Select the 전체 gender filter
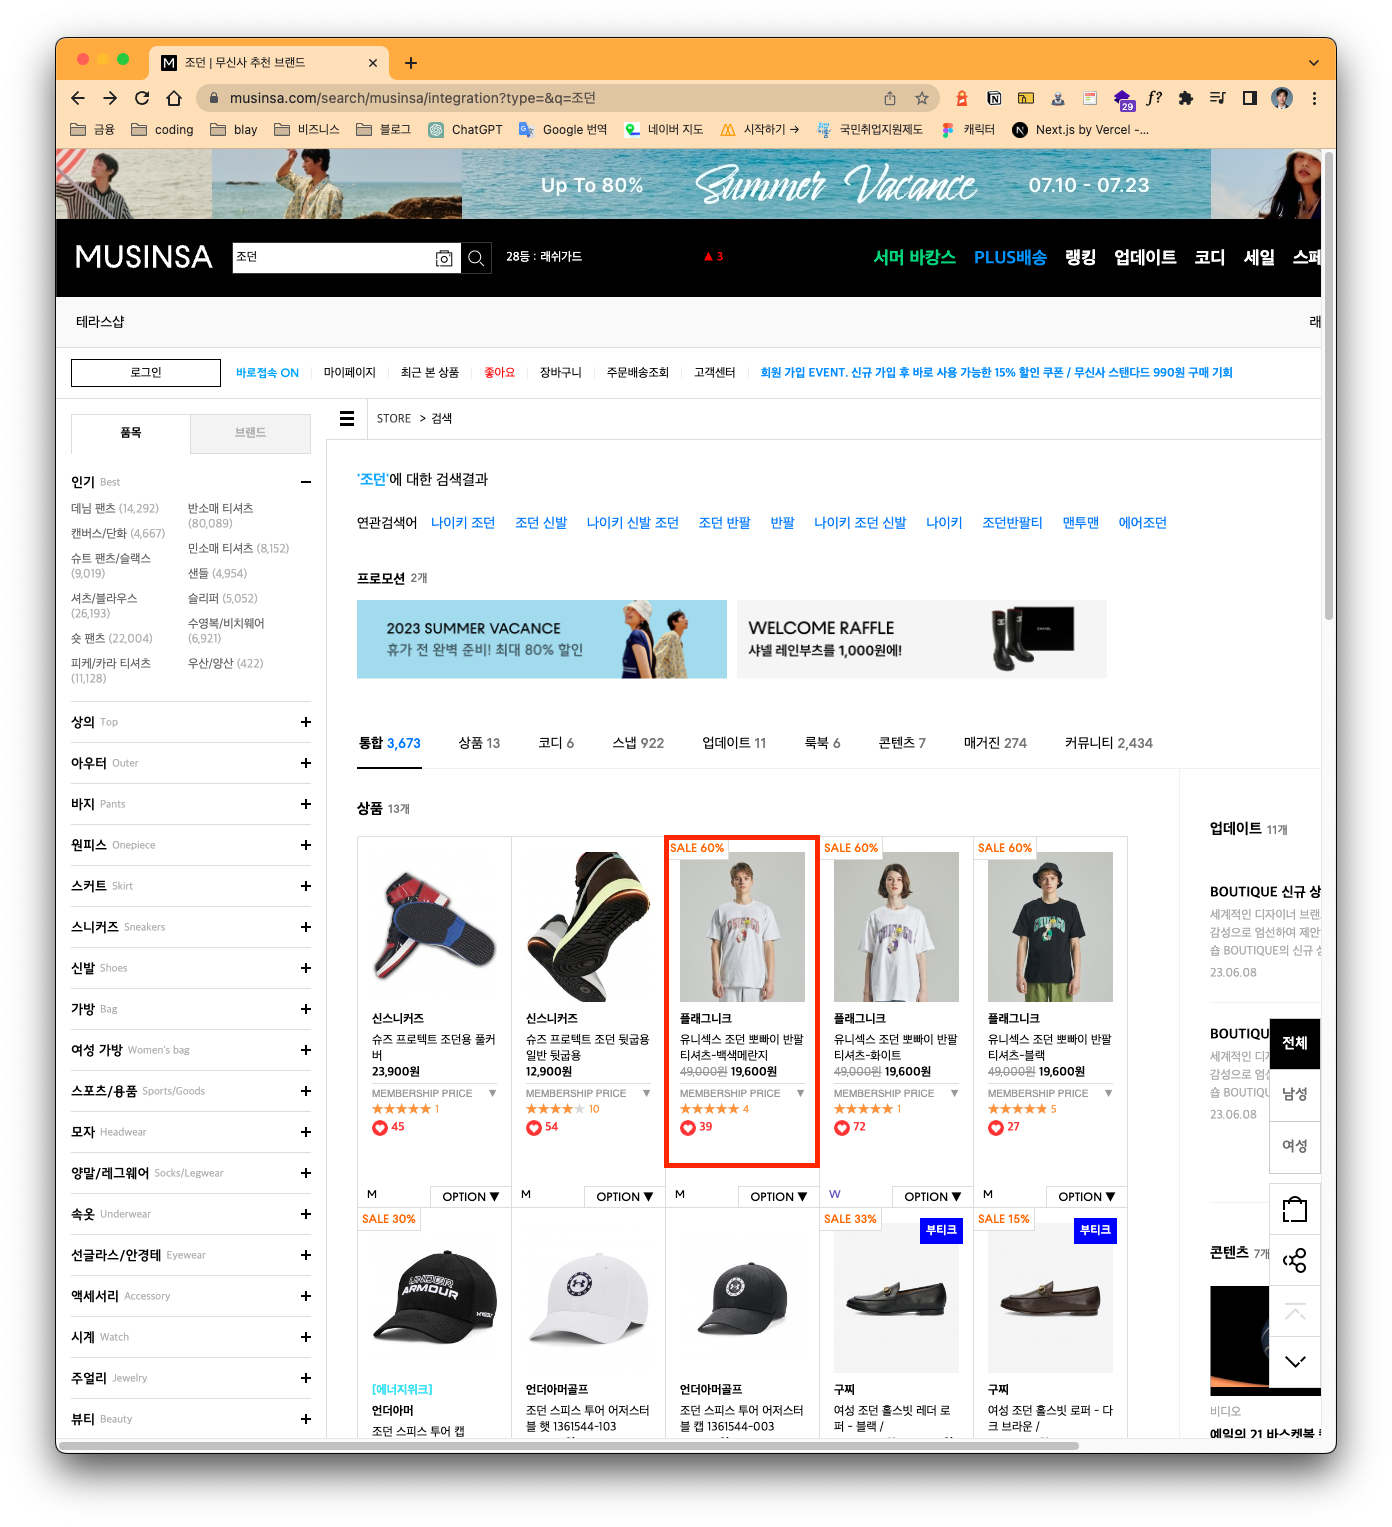Screen dimensions: 1392x1527 (1295, 1043)
